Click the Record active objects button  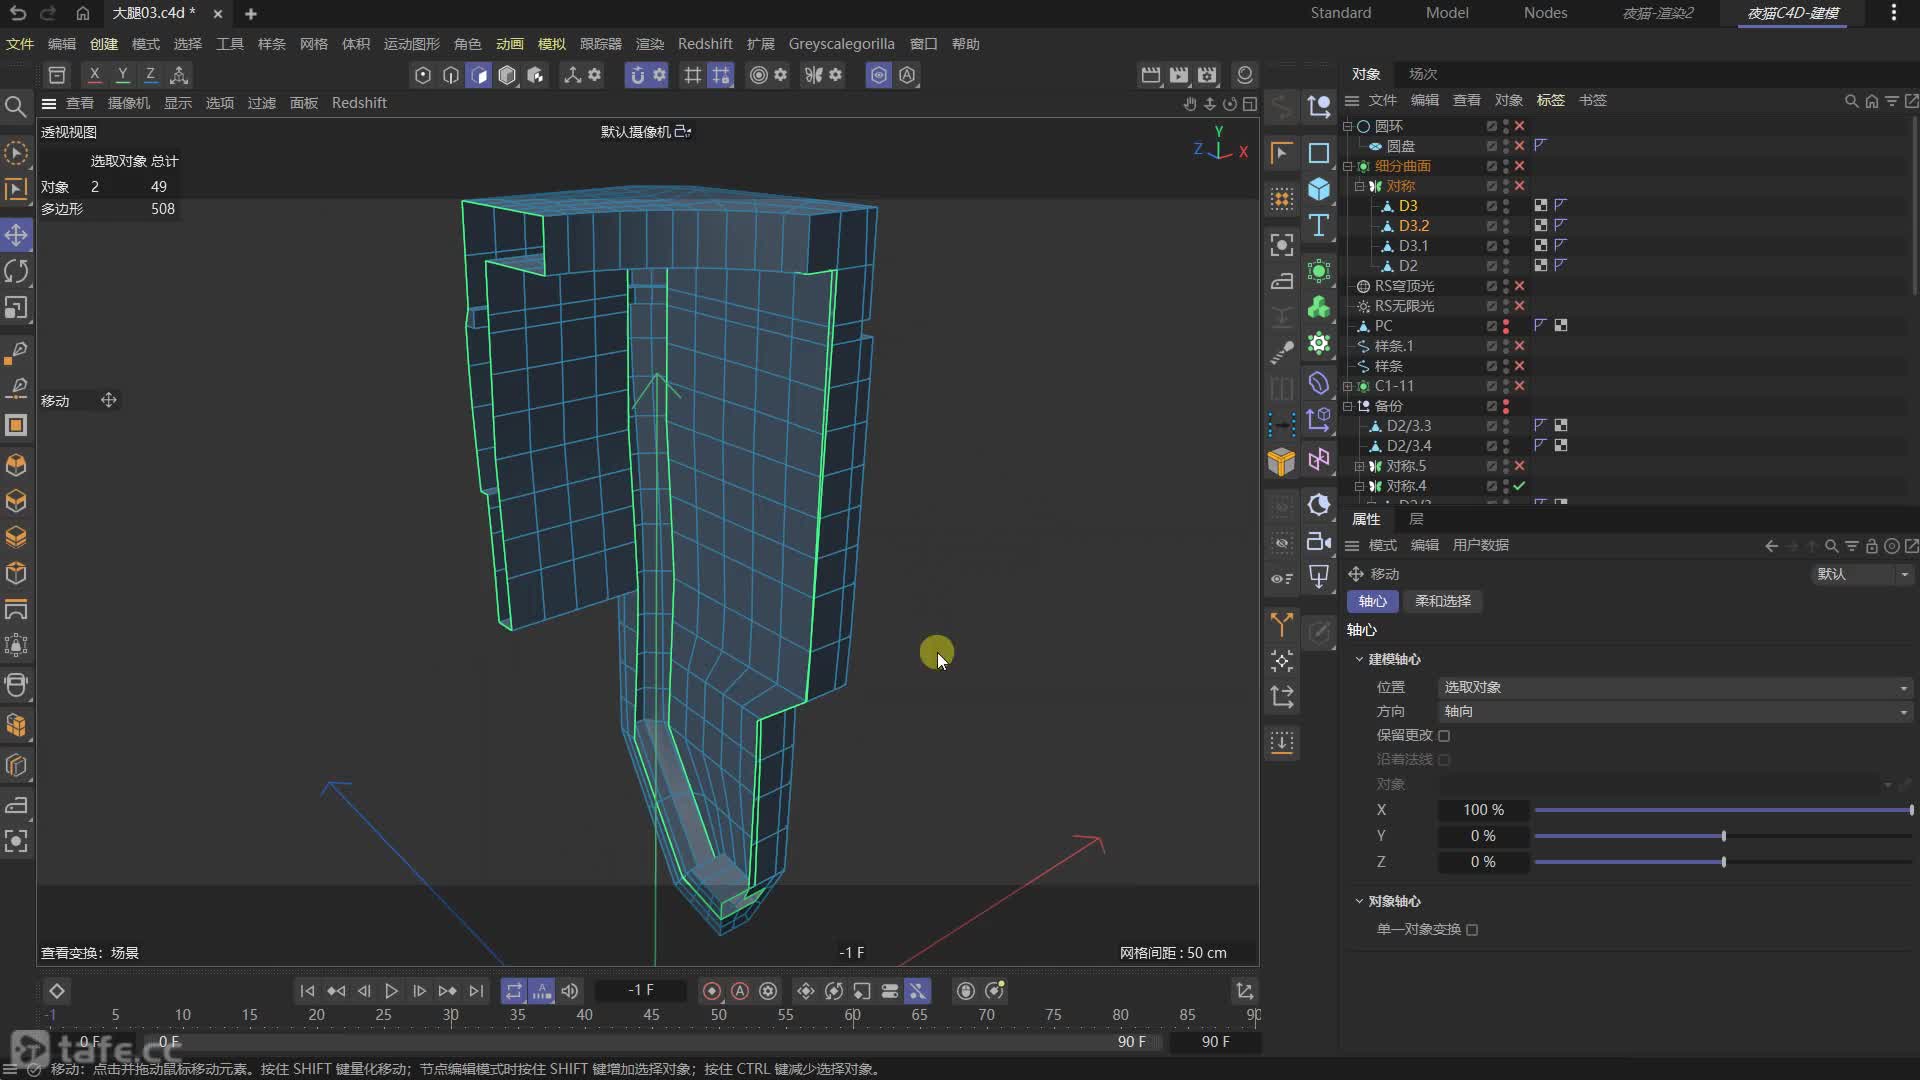coord(711,991)
